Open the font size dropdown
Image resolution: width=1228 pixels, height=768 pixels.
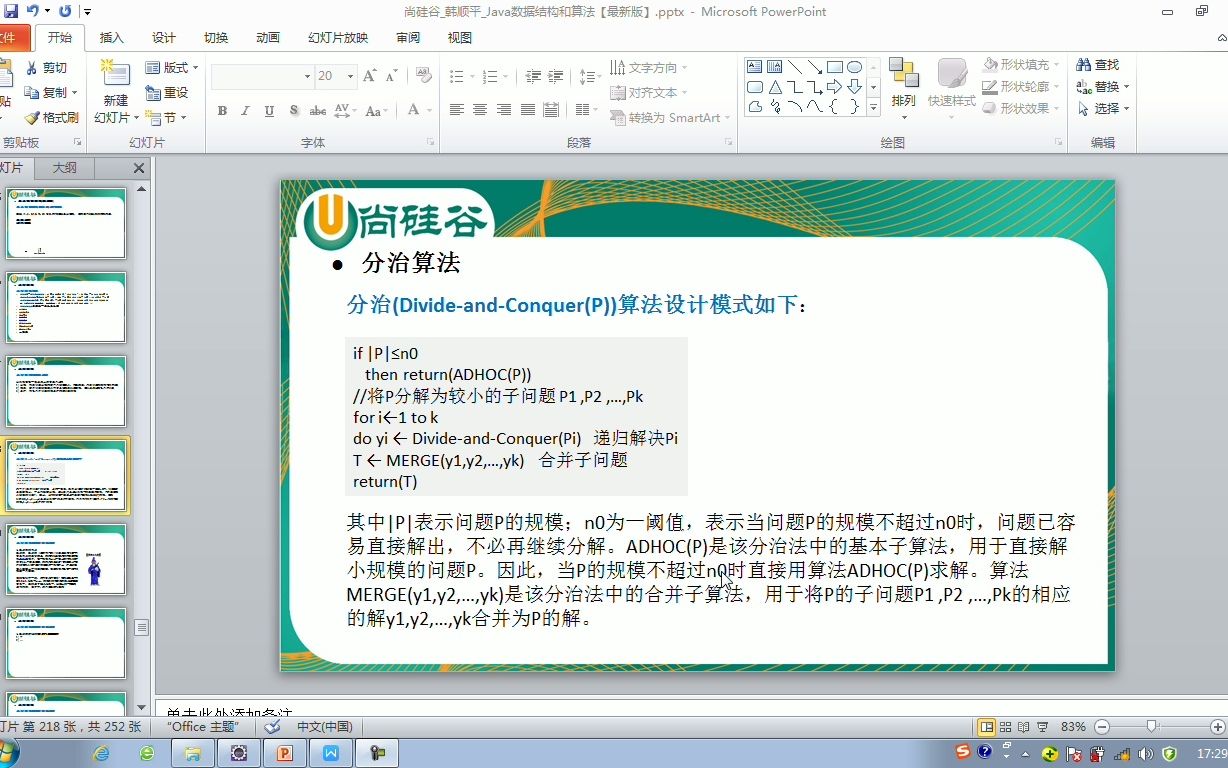point(350,76)
